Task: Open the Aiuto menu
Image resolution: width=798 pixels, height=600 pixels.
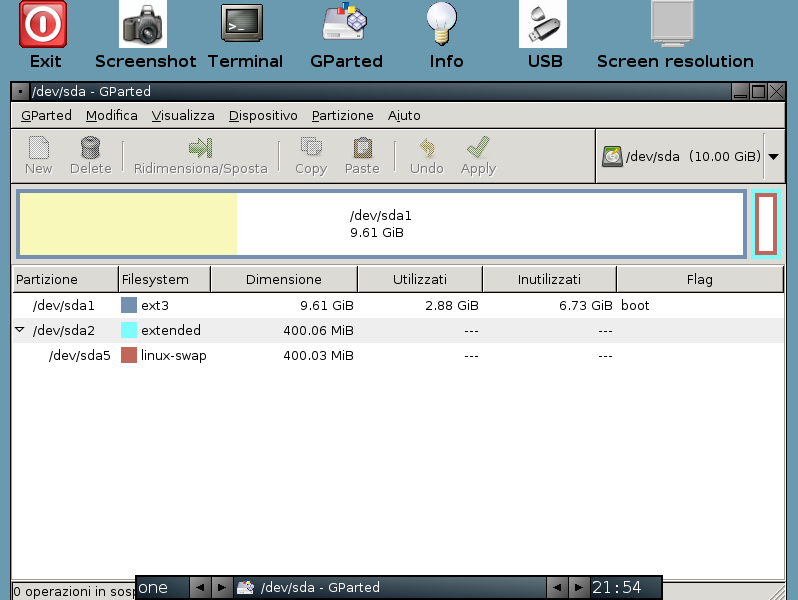Action: click(x=404, y=116)
